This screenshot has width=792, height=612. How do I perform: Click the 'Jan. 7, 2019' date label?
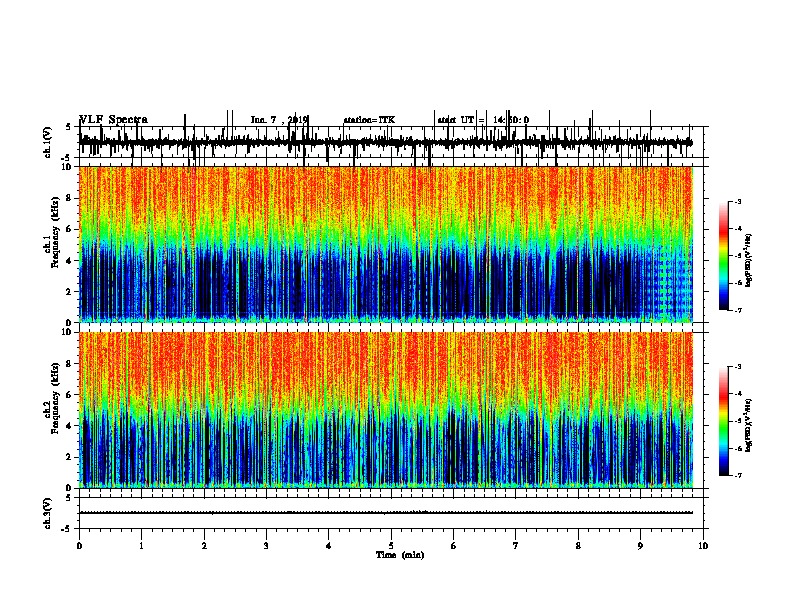pos(279,120)
